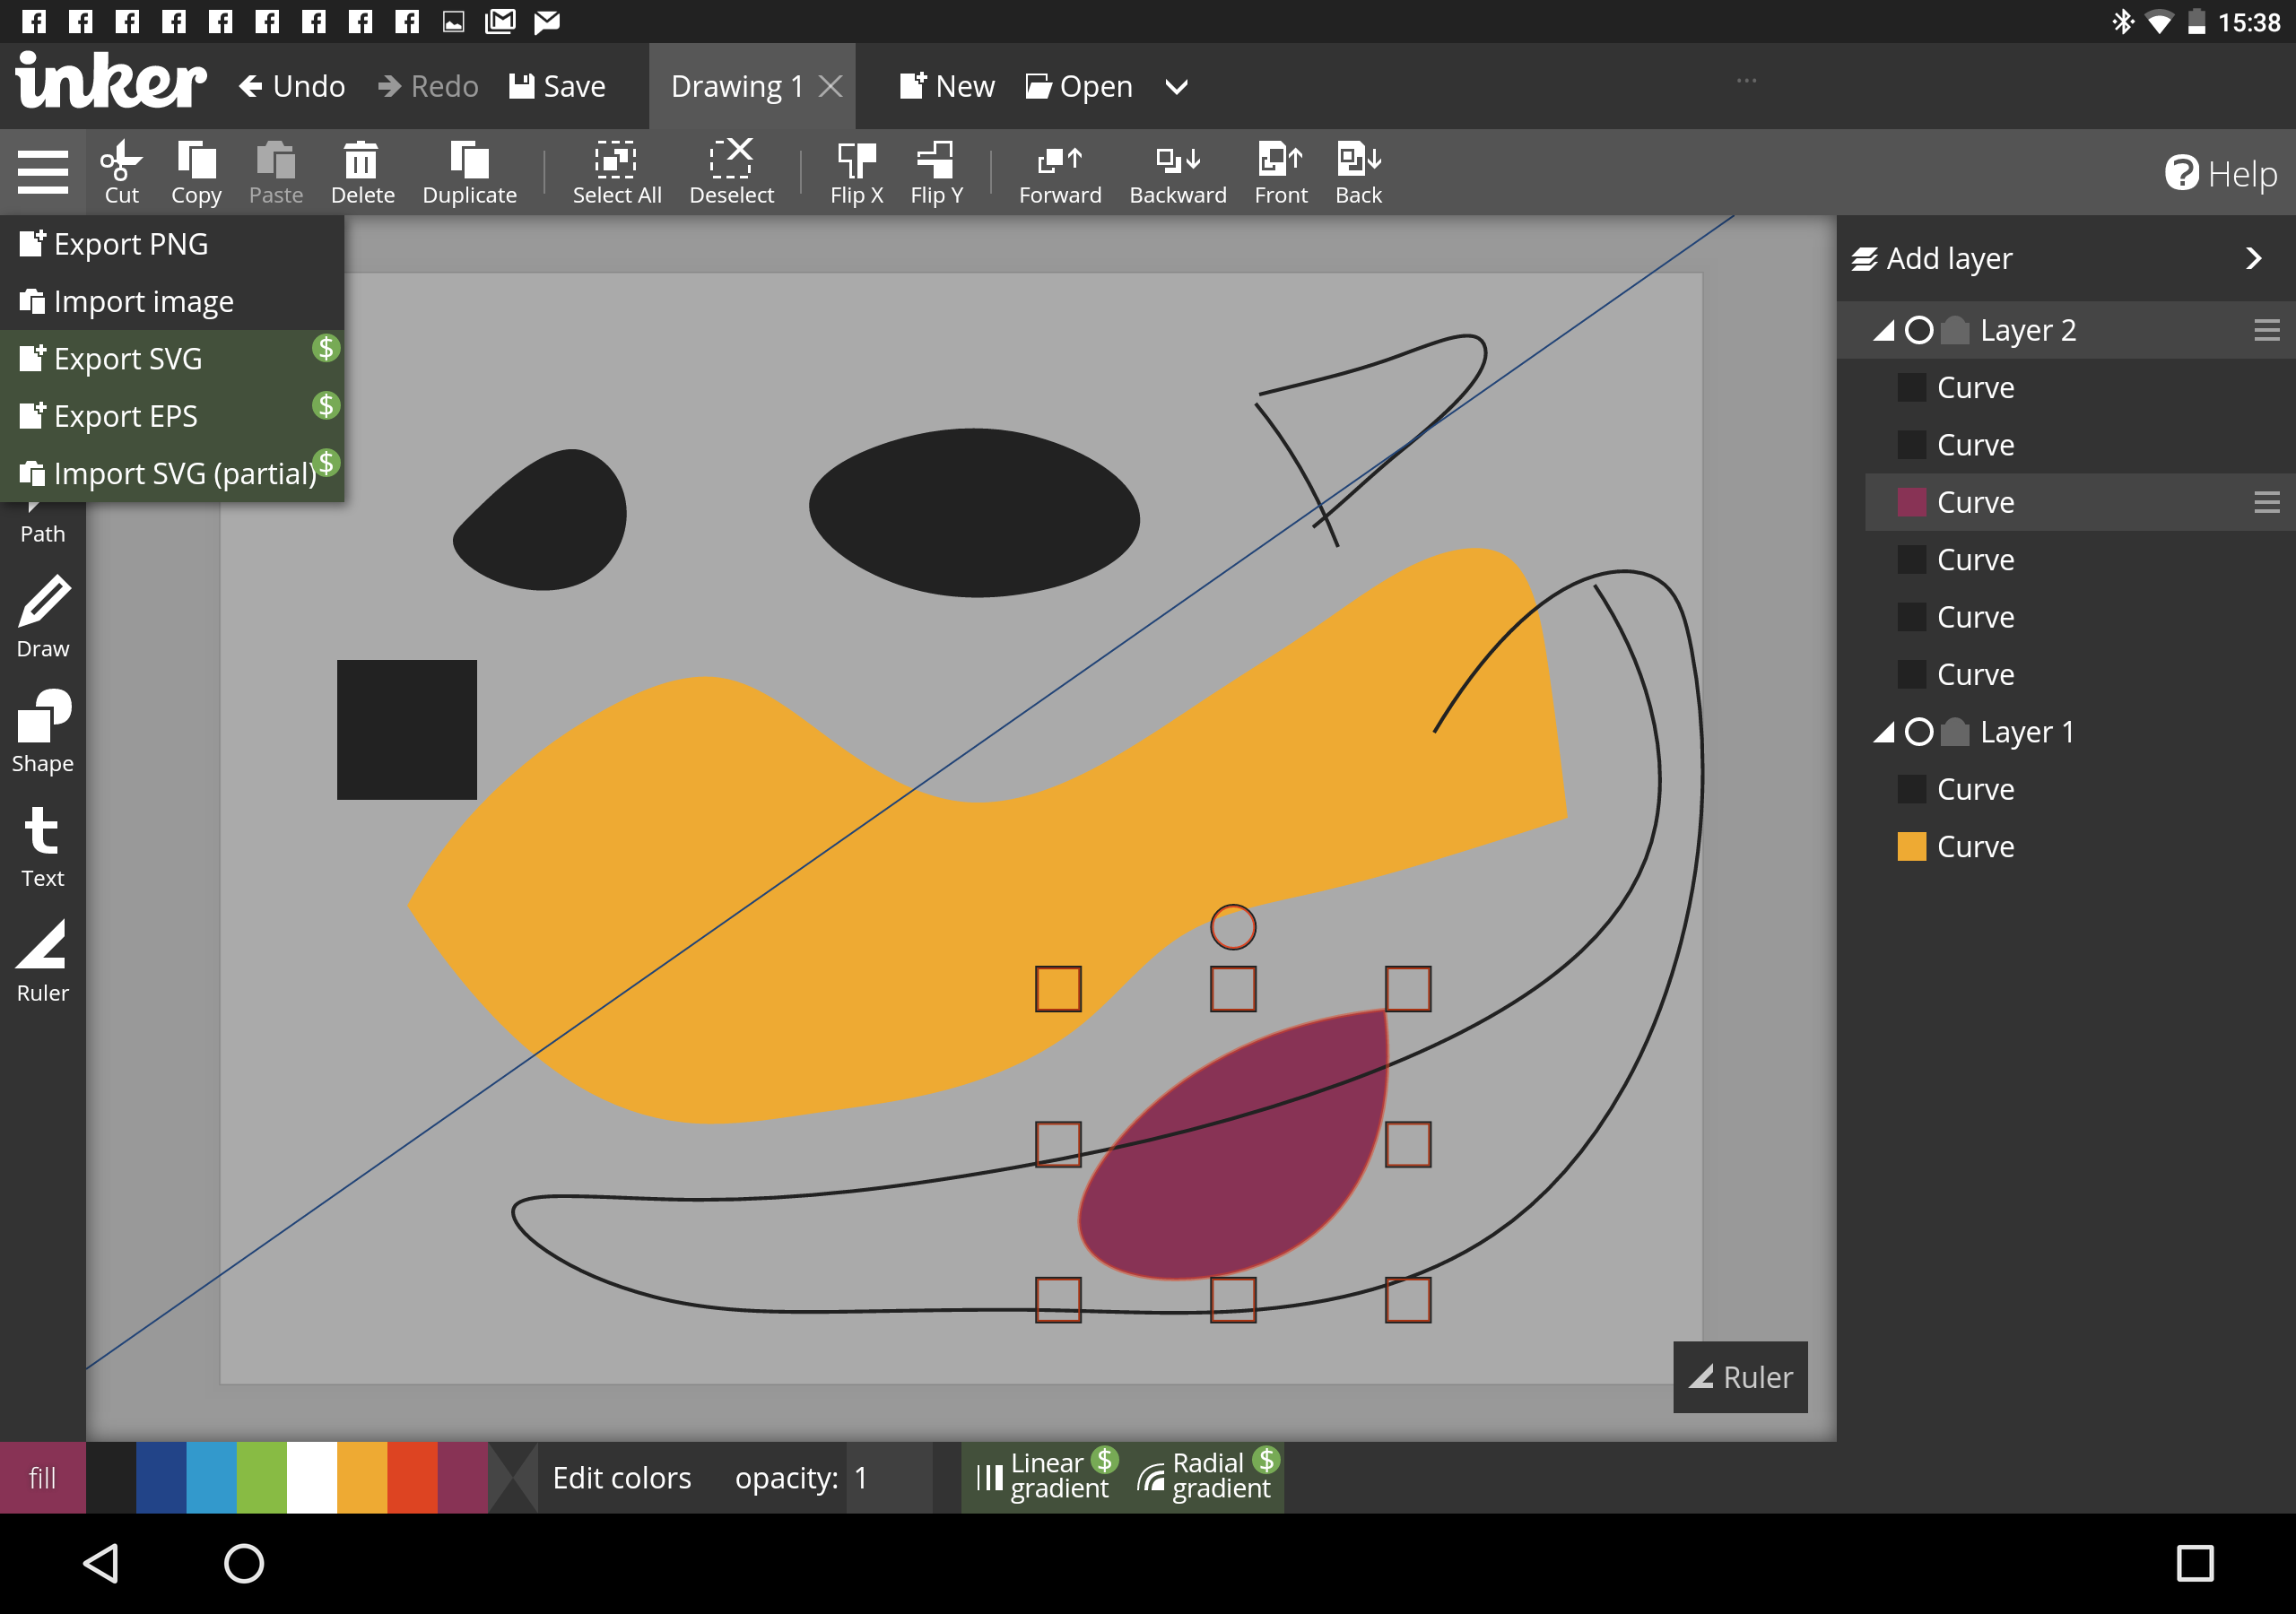Image resolution: width=2296 pixels, height=1614 pixels.
Task: Undo the last action
Action: [x=292, y=87]
